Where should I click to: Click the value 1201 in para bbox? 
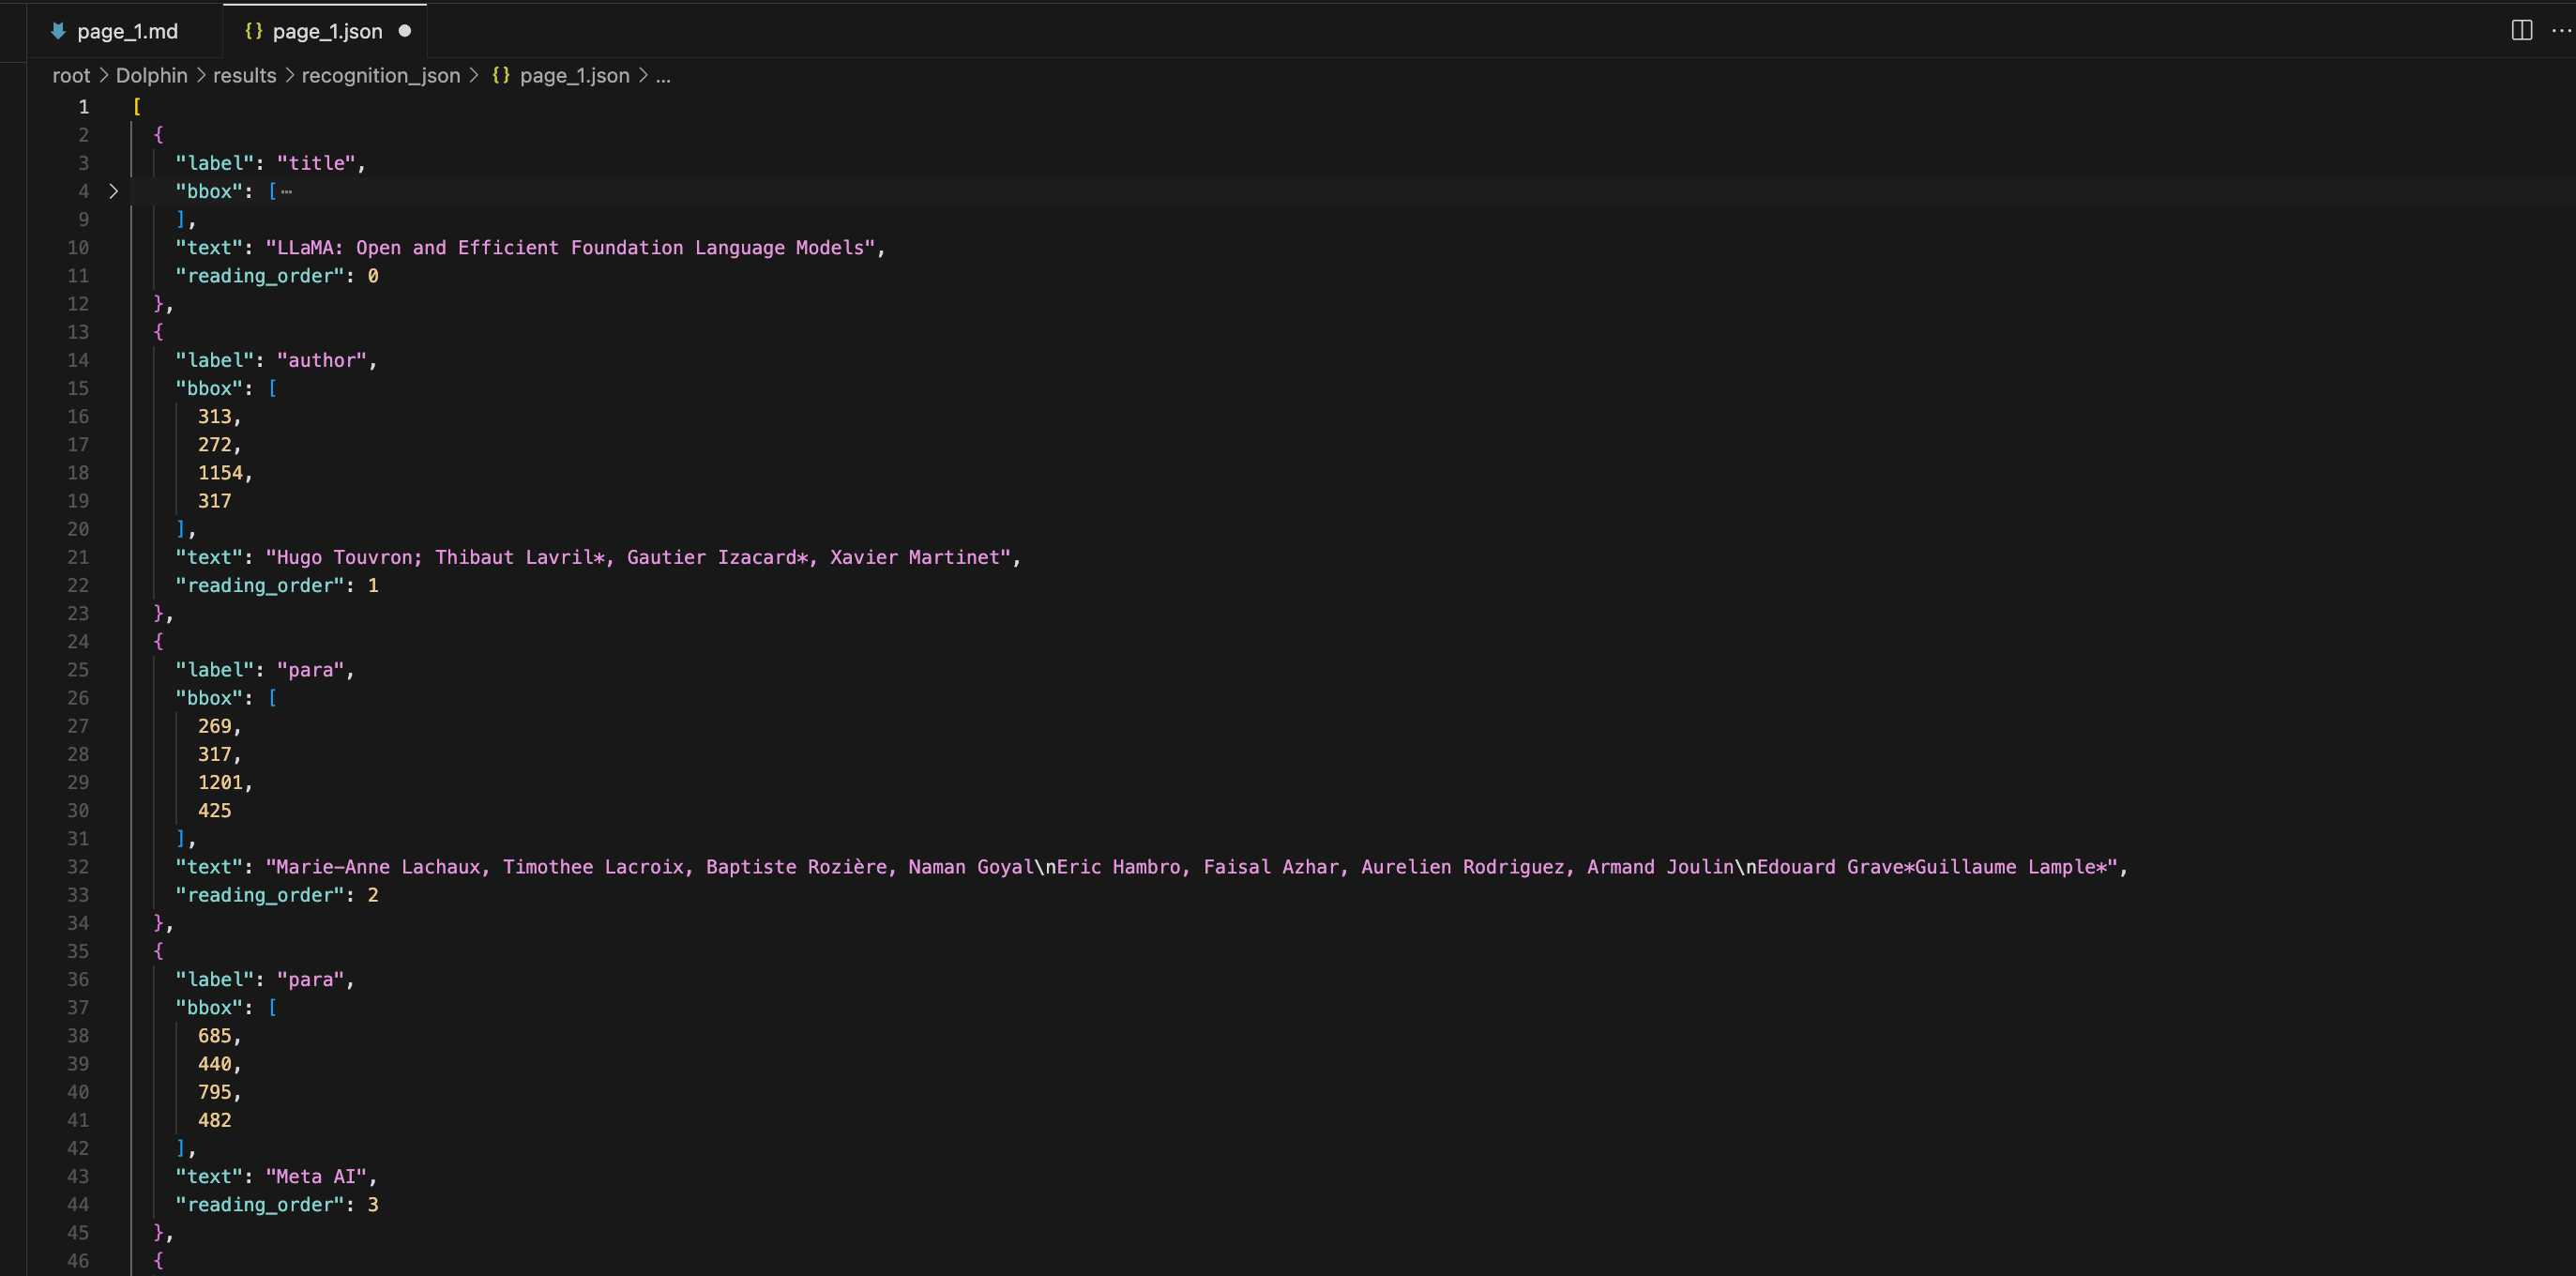tap(220, 782)
